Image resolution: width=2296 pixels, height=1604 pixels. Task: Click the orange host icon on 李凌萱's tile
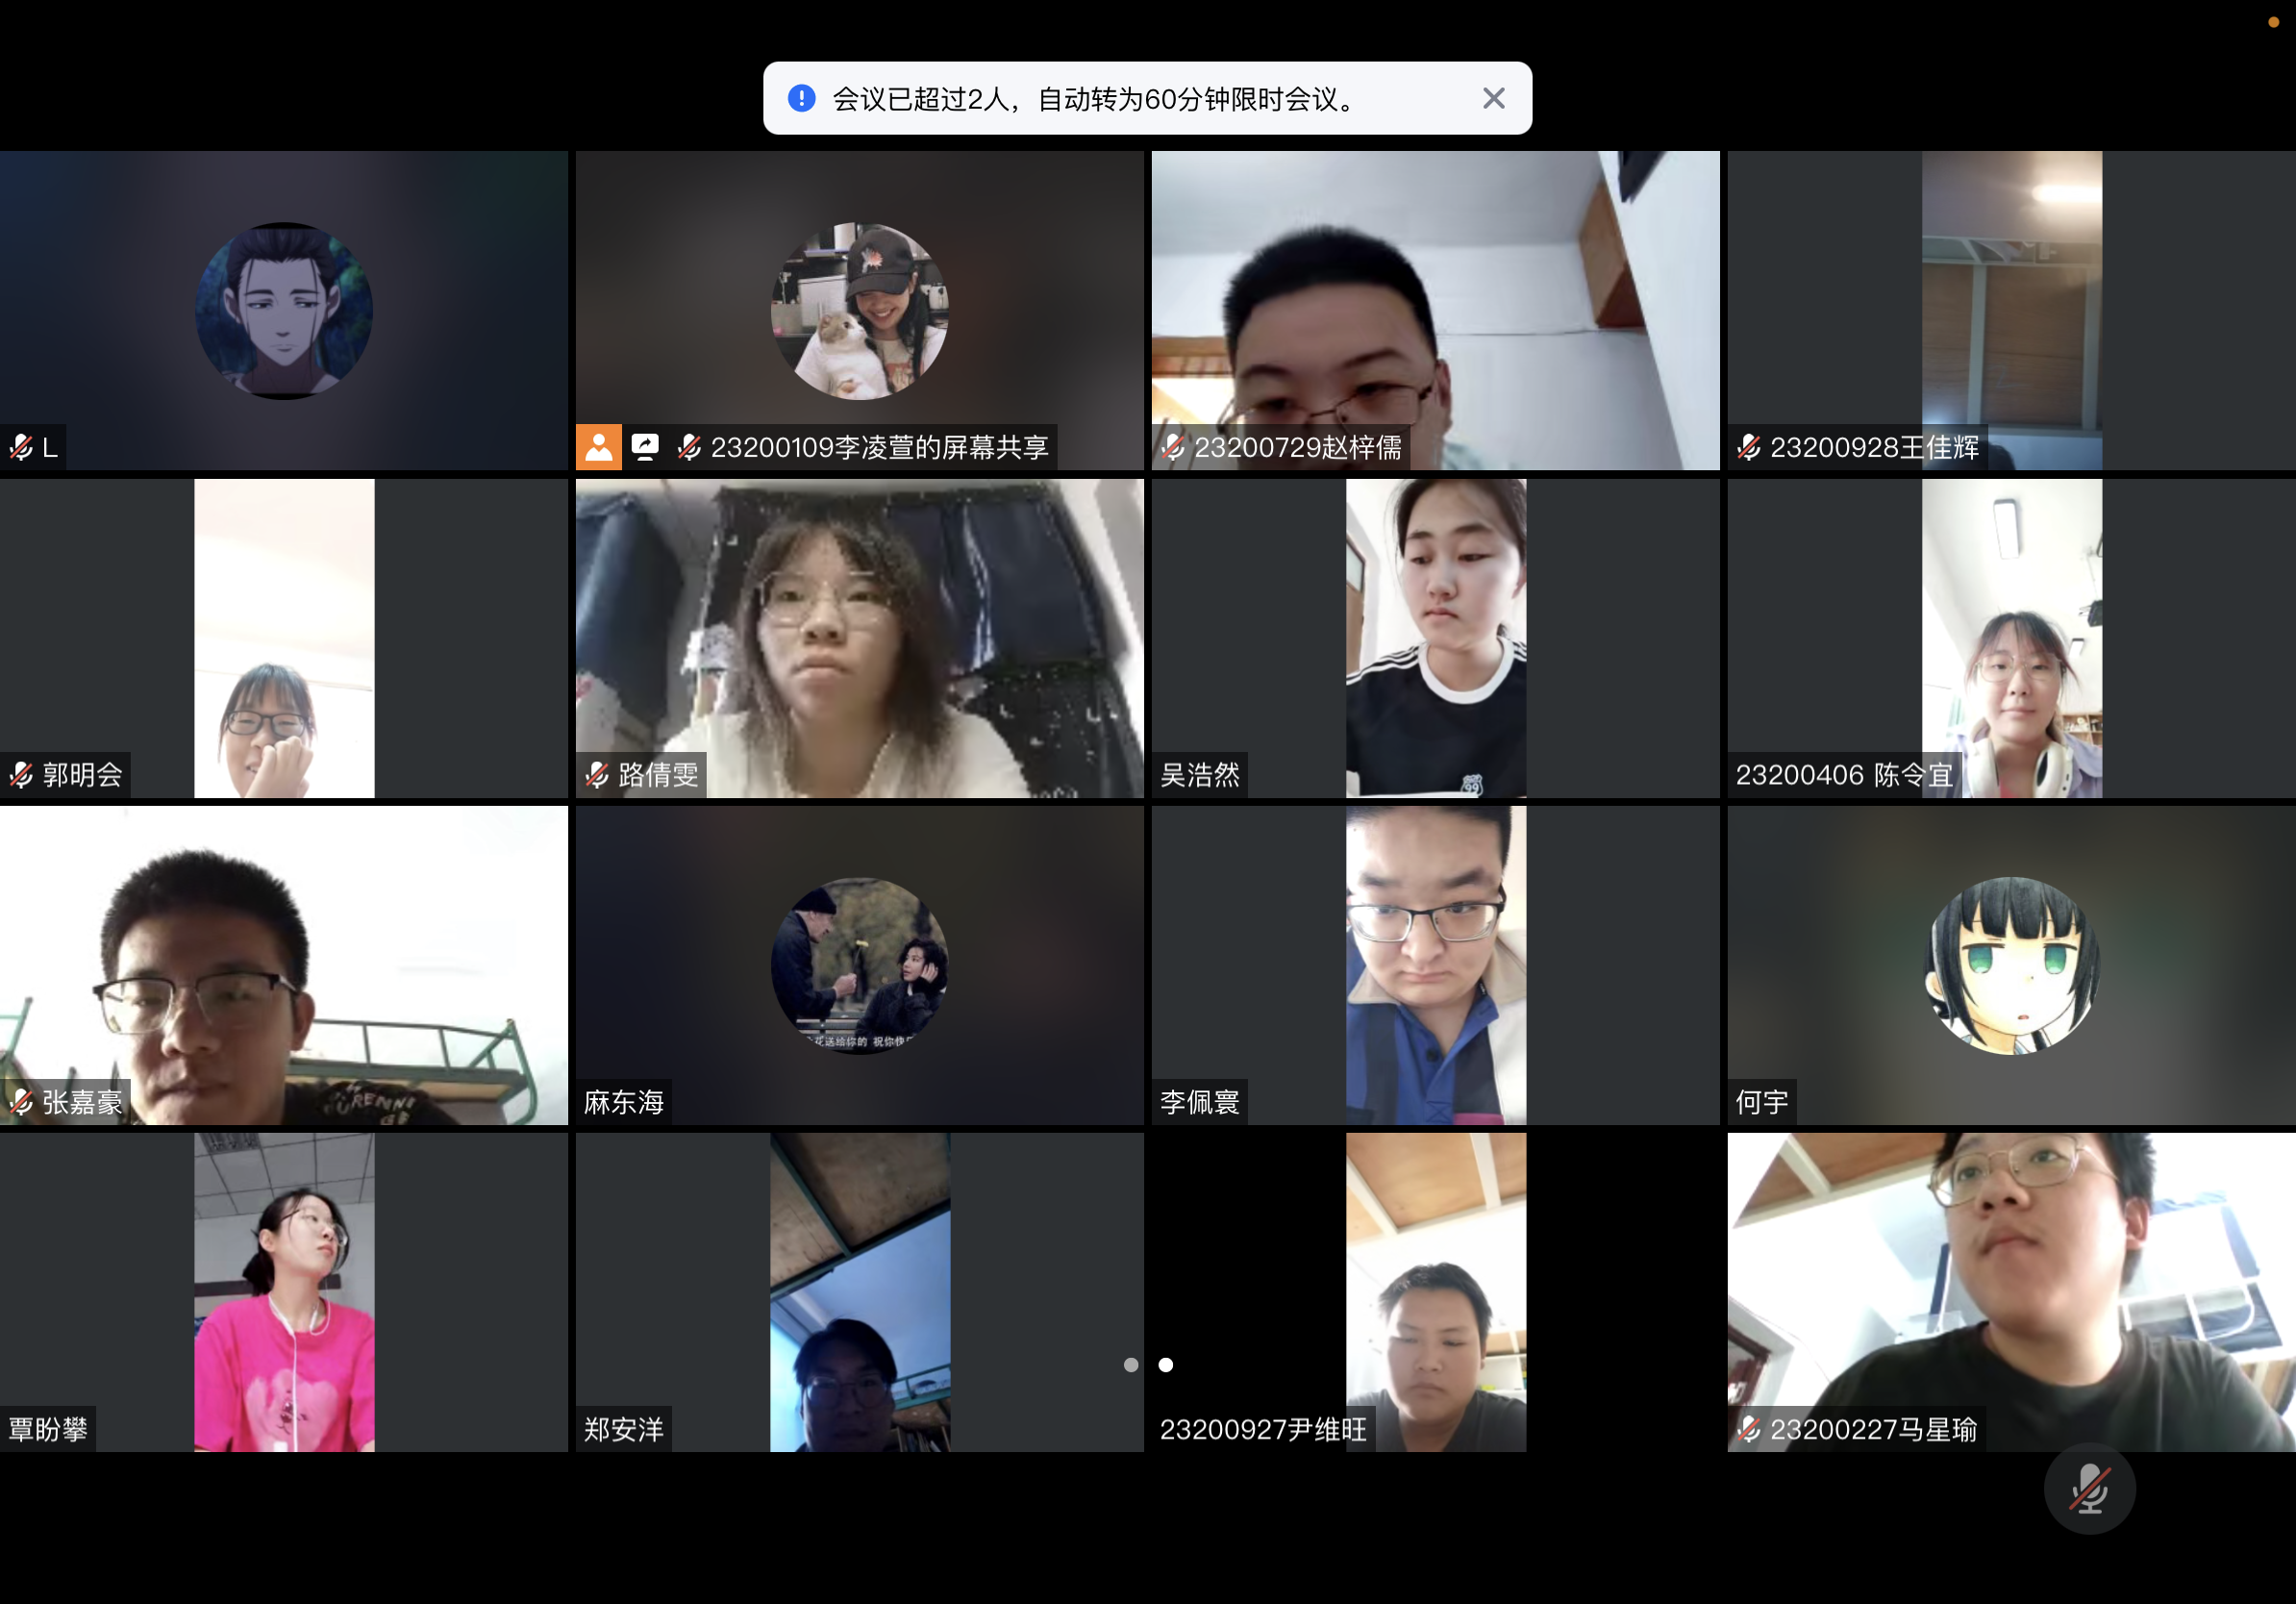(x=598, y=447)
